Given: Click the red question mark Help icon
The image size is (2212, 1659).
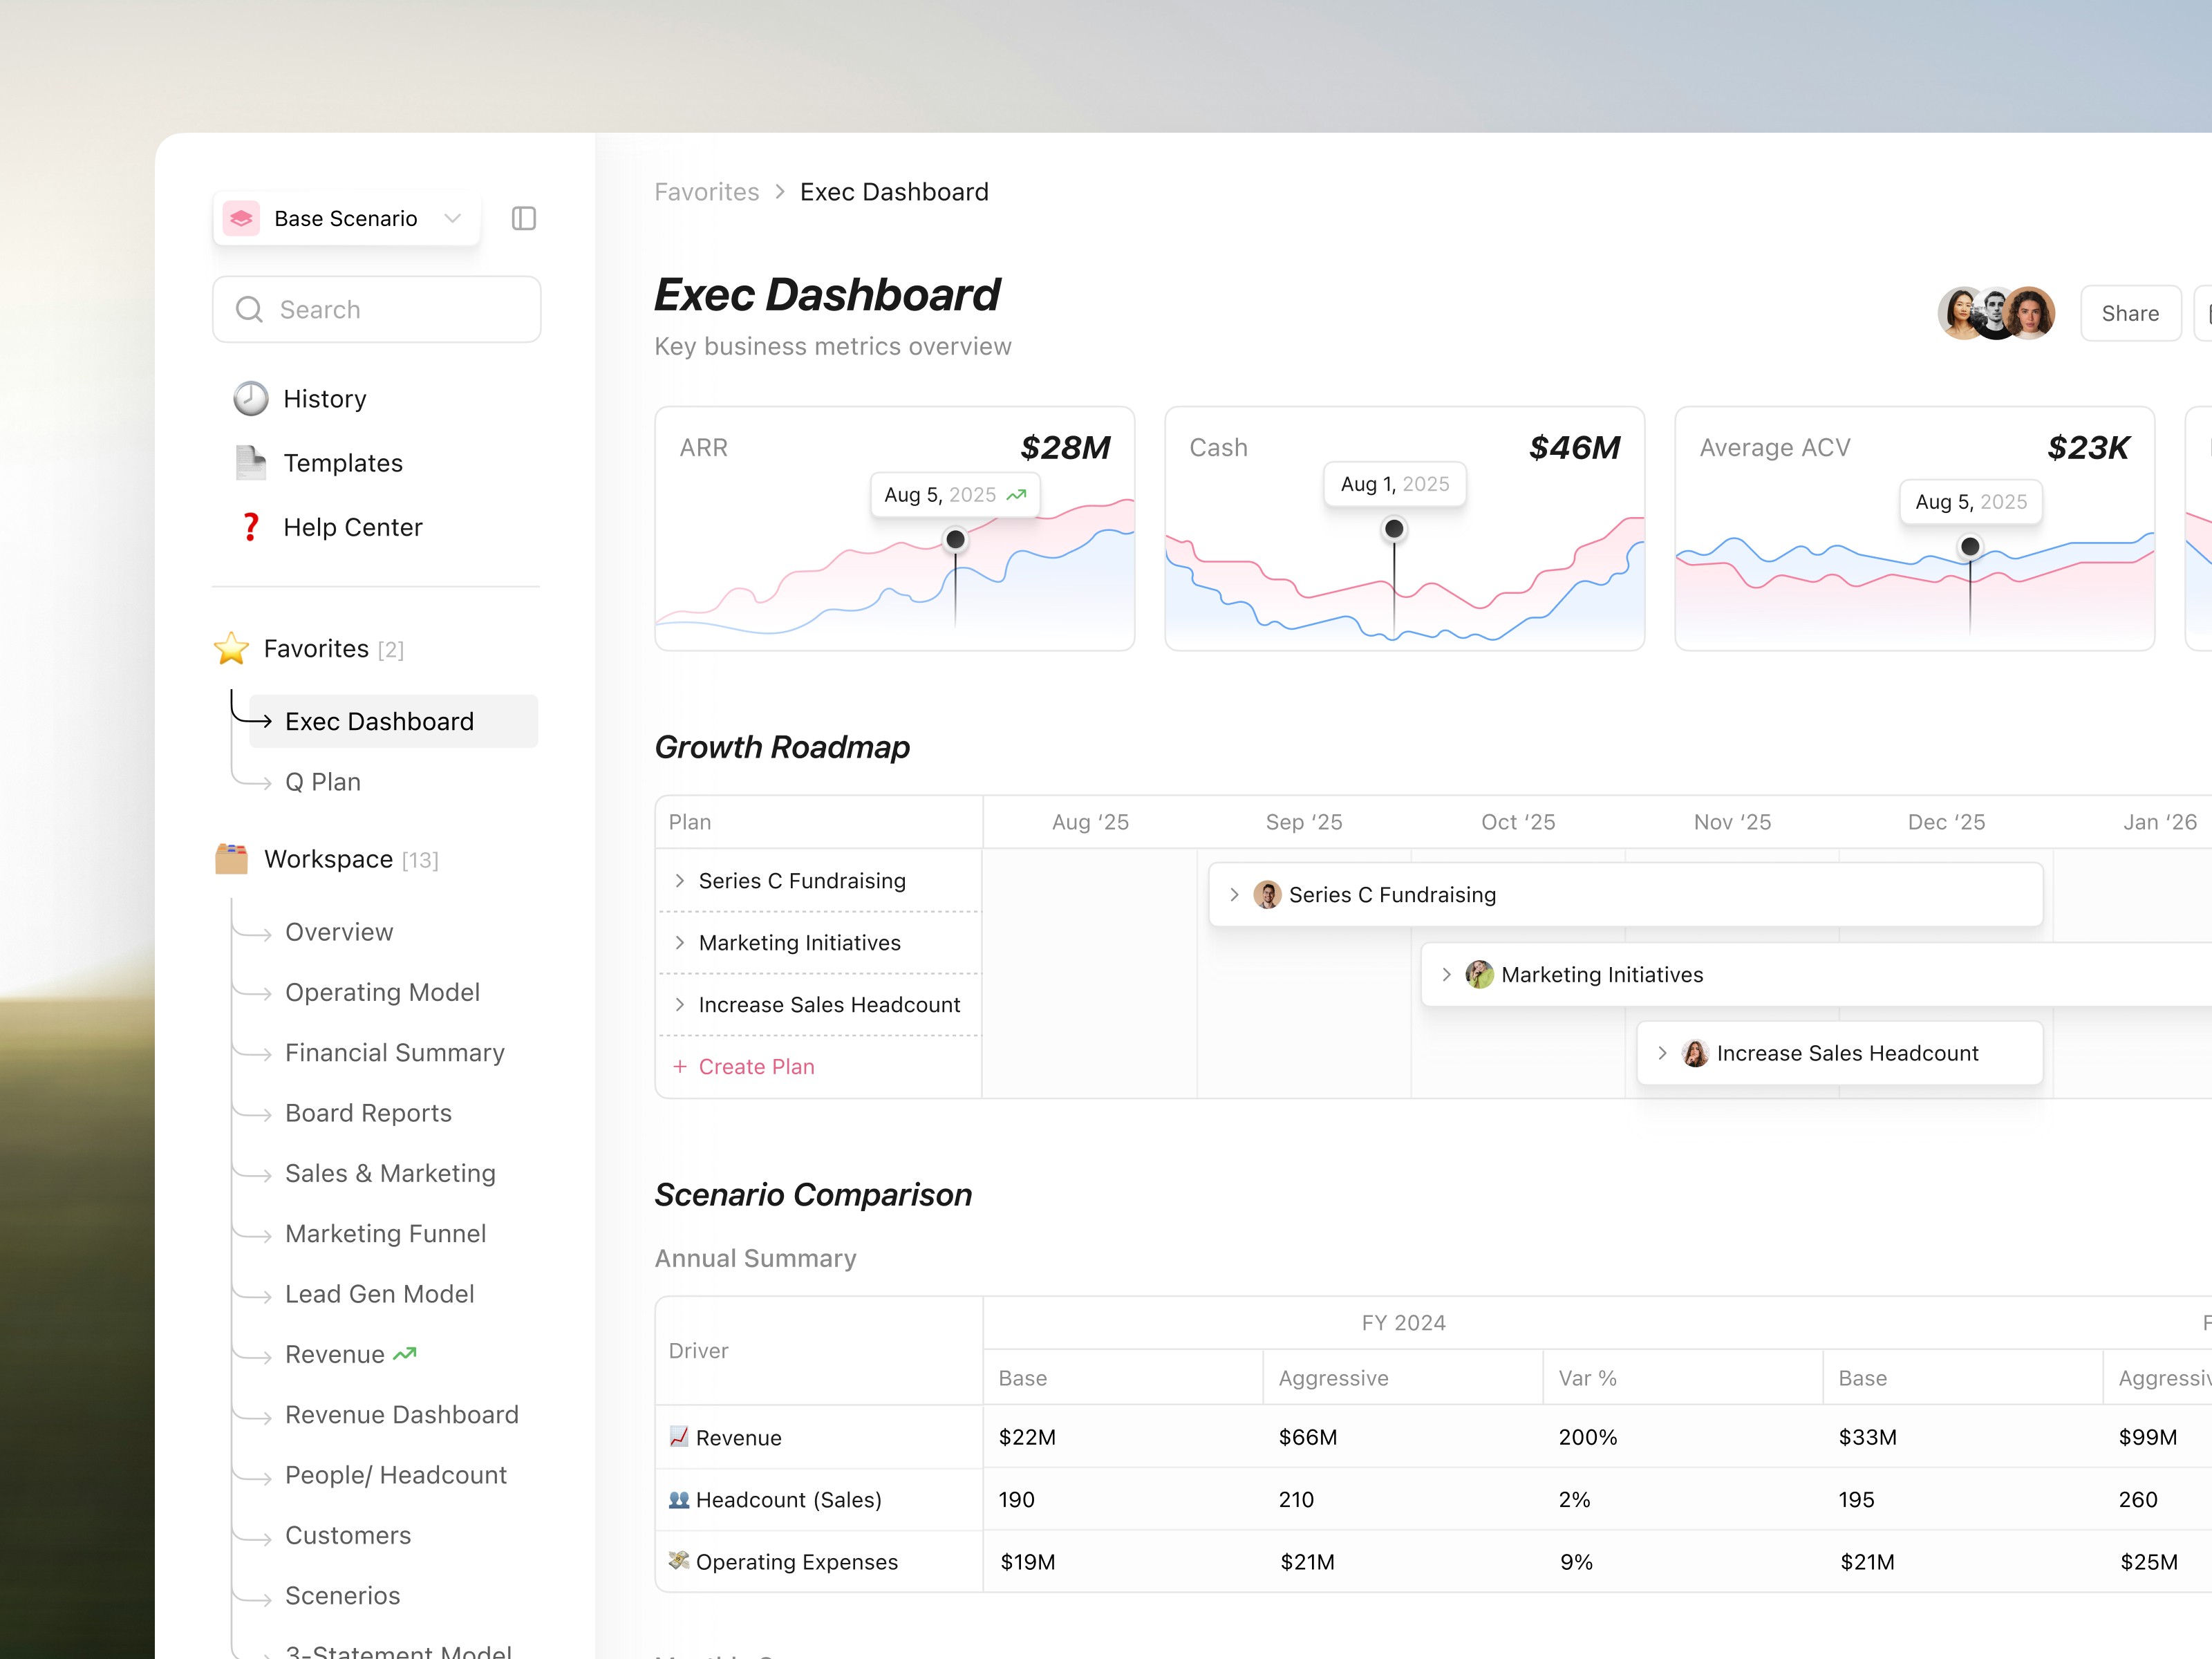Looking at the screenshot, I should pyautogui.click(x=251, y=526).
